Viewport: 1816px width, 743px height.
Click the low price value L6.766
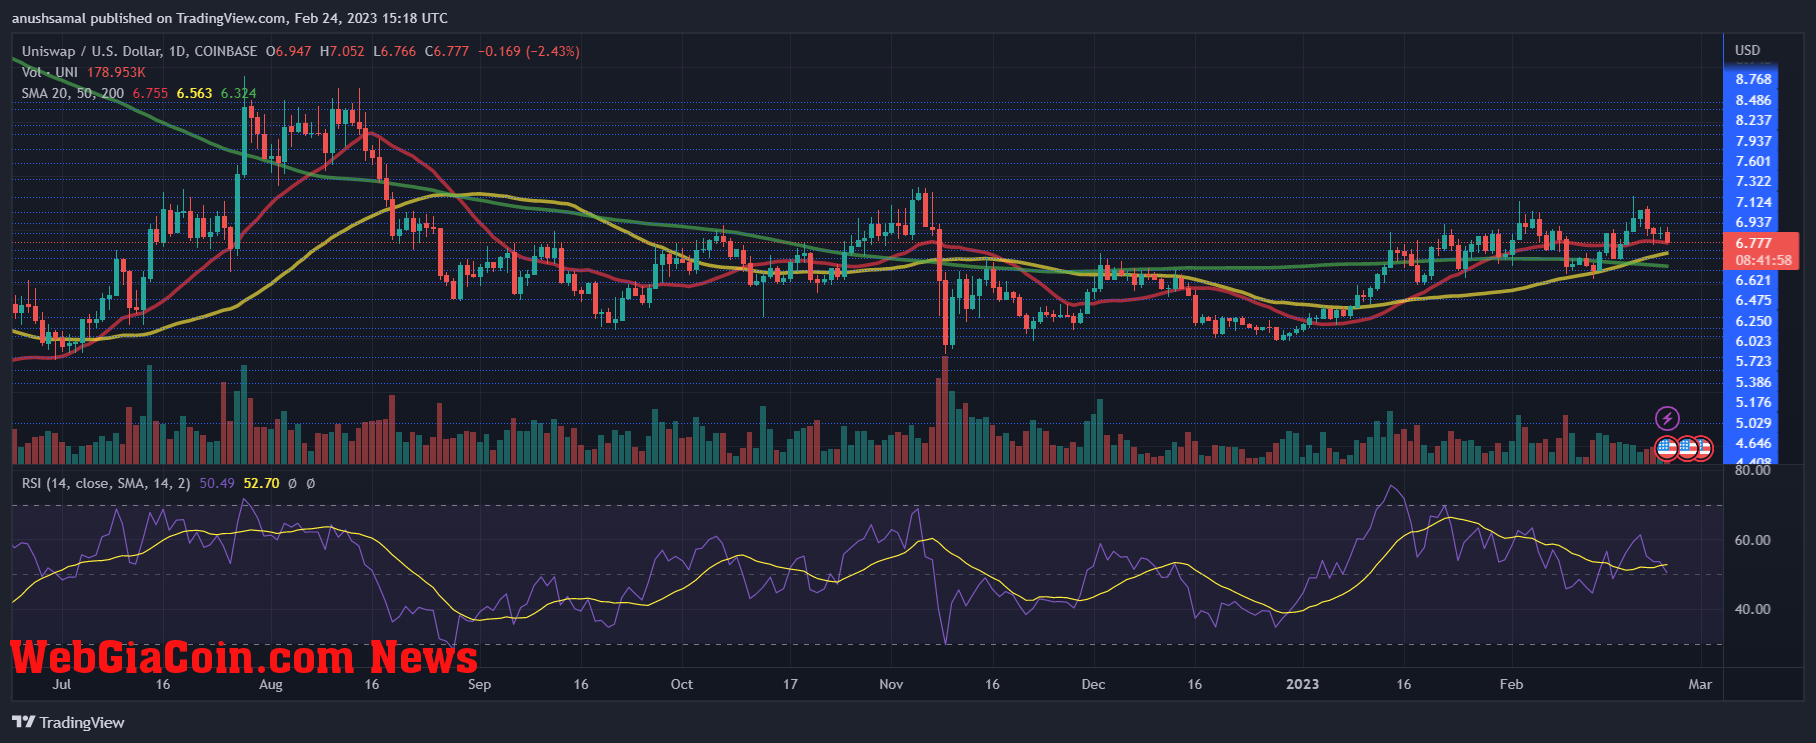pos(394,51)
